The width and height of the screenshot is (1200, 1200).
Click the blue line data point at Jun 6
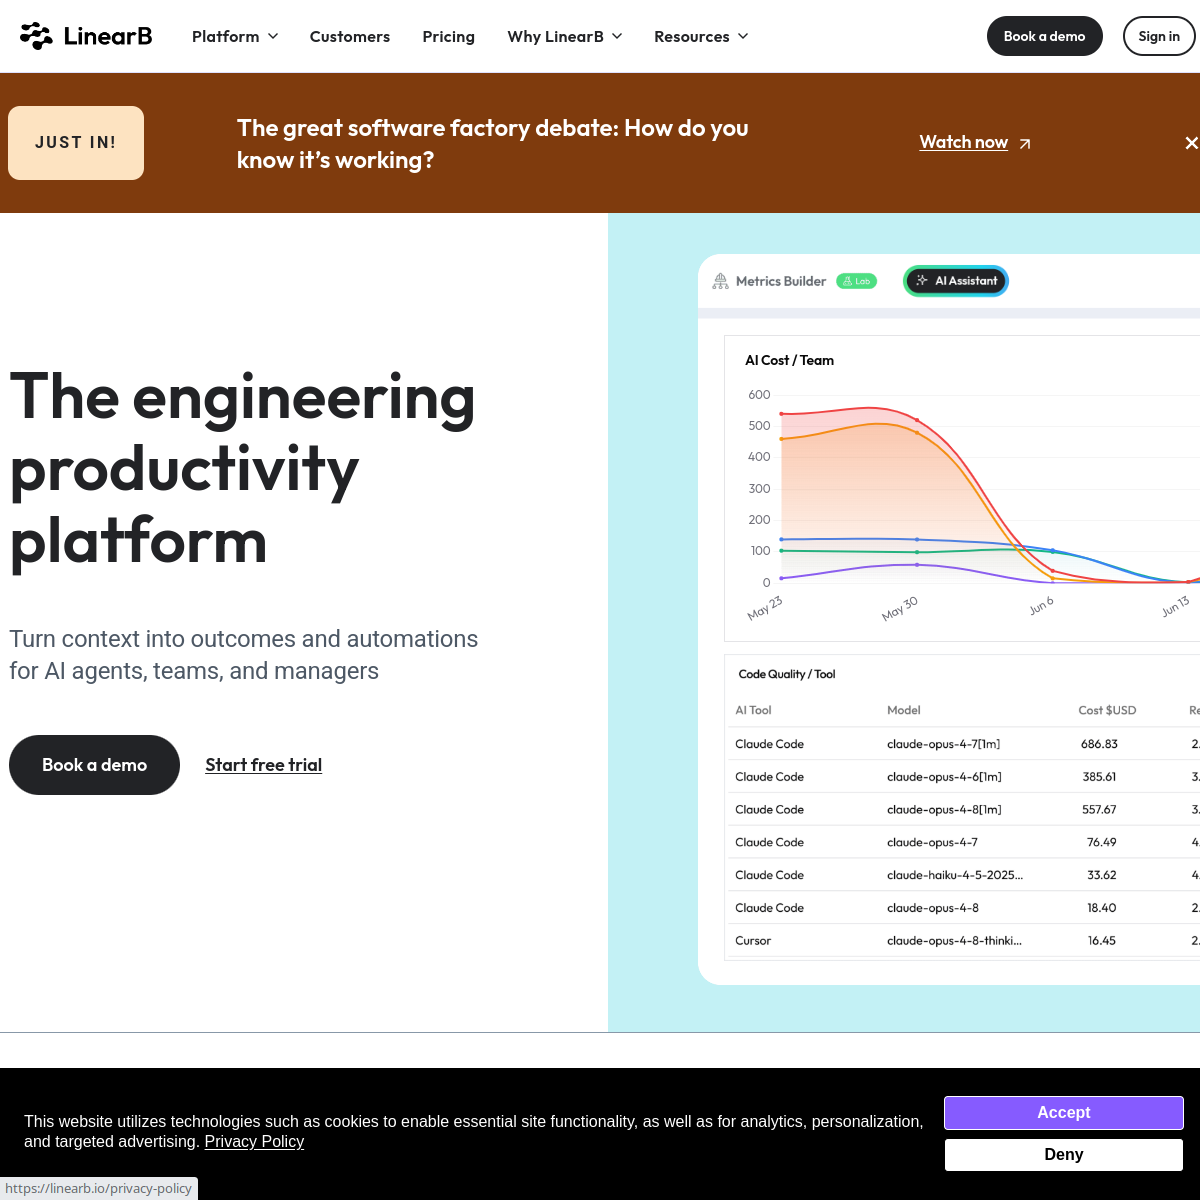1053,551
